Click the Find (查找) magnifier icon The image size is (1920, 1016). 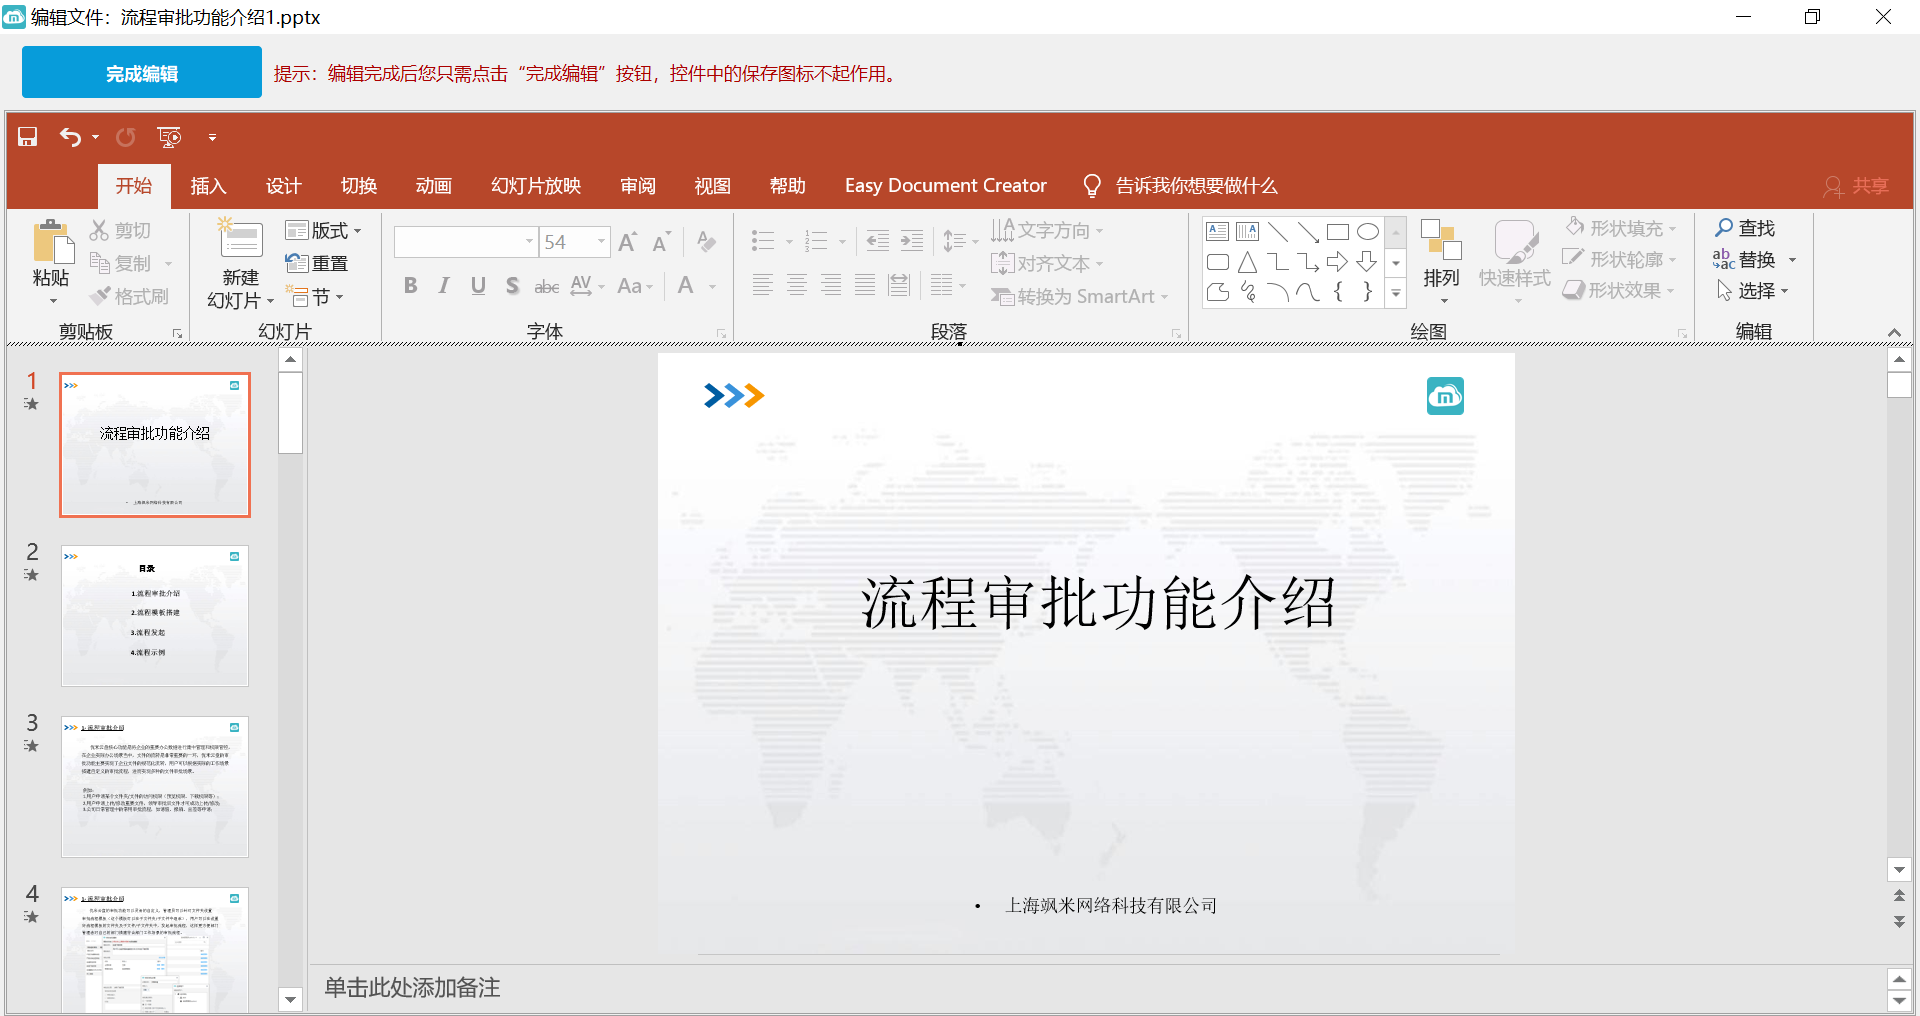tap(1724, 228)
